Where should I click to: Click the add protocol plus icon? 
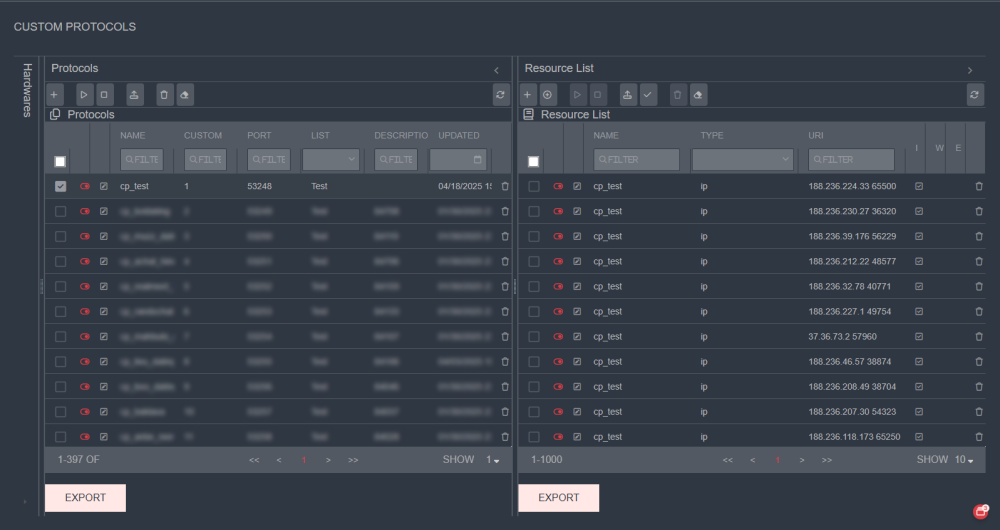coord(54,94)
